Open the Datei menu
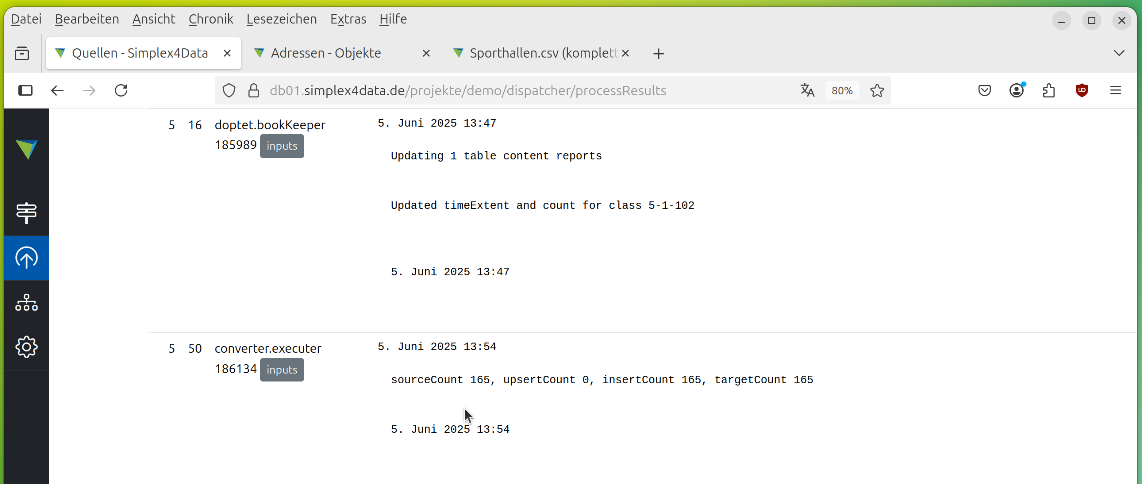Screen dimensions: 1142x484 point(26,19)
